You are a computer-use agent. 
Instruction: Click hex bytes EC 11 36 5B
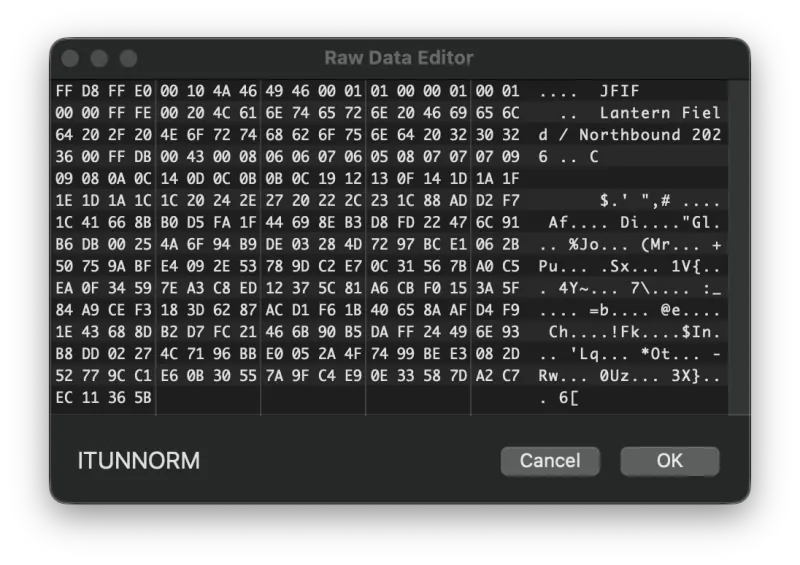104,398
